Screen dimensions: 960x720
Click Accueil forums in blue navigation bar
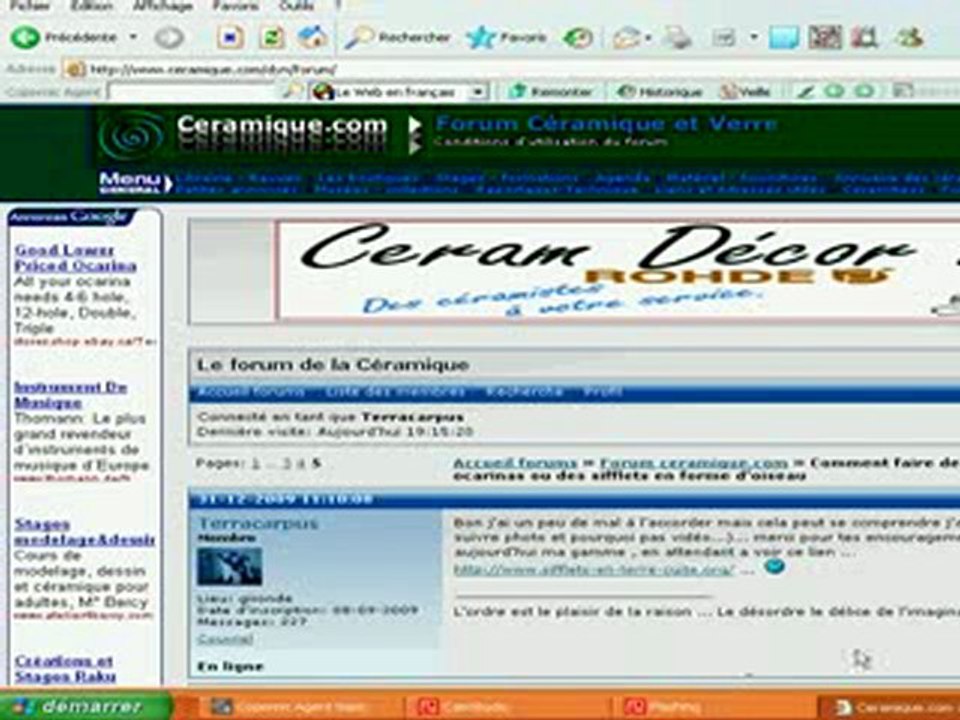tap(251, 392)
